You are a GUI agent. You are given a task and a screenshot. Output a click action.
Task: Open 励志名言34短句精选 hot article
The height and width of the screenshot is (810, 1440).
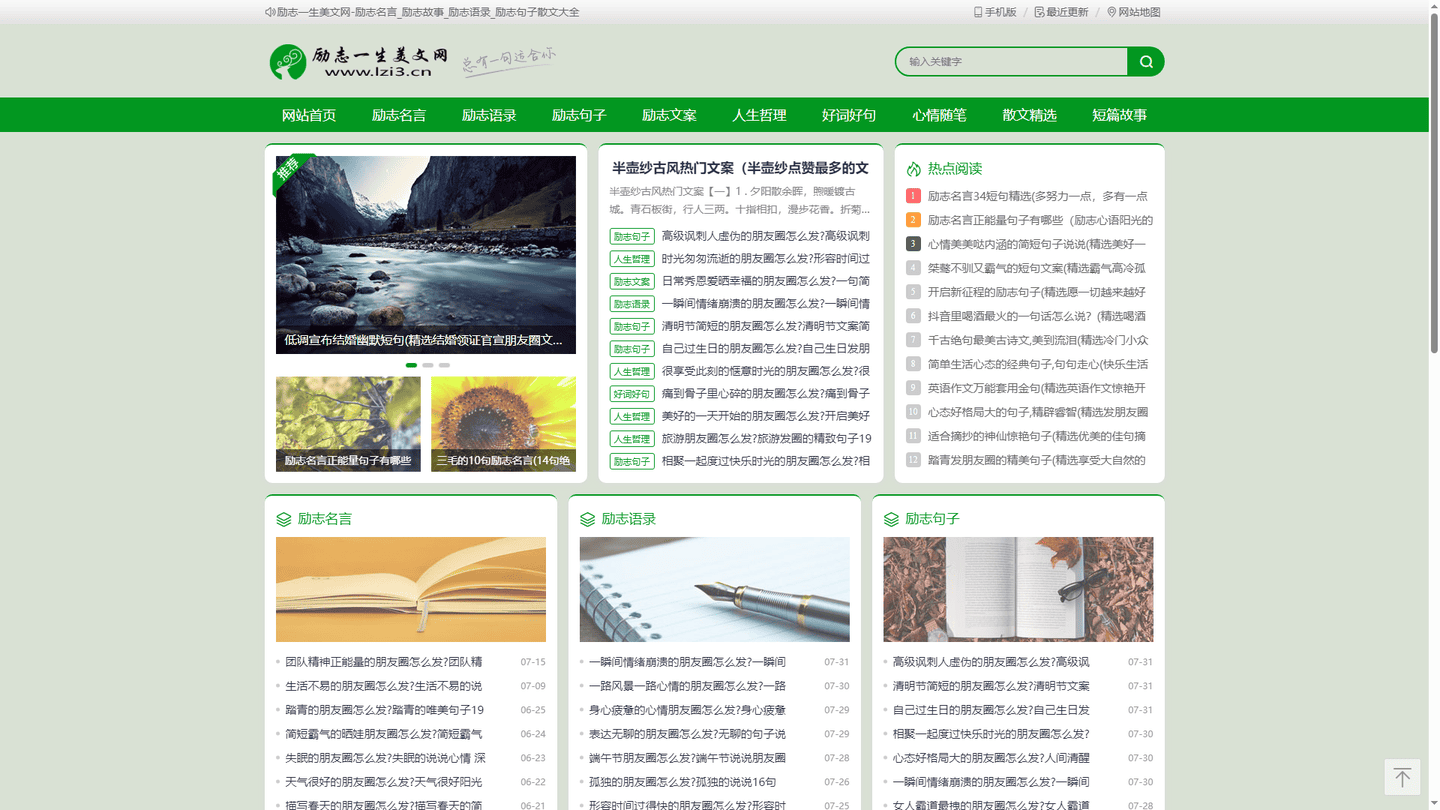click(x=1038, y=196)
